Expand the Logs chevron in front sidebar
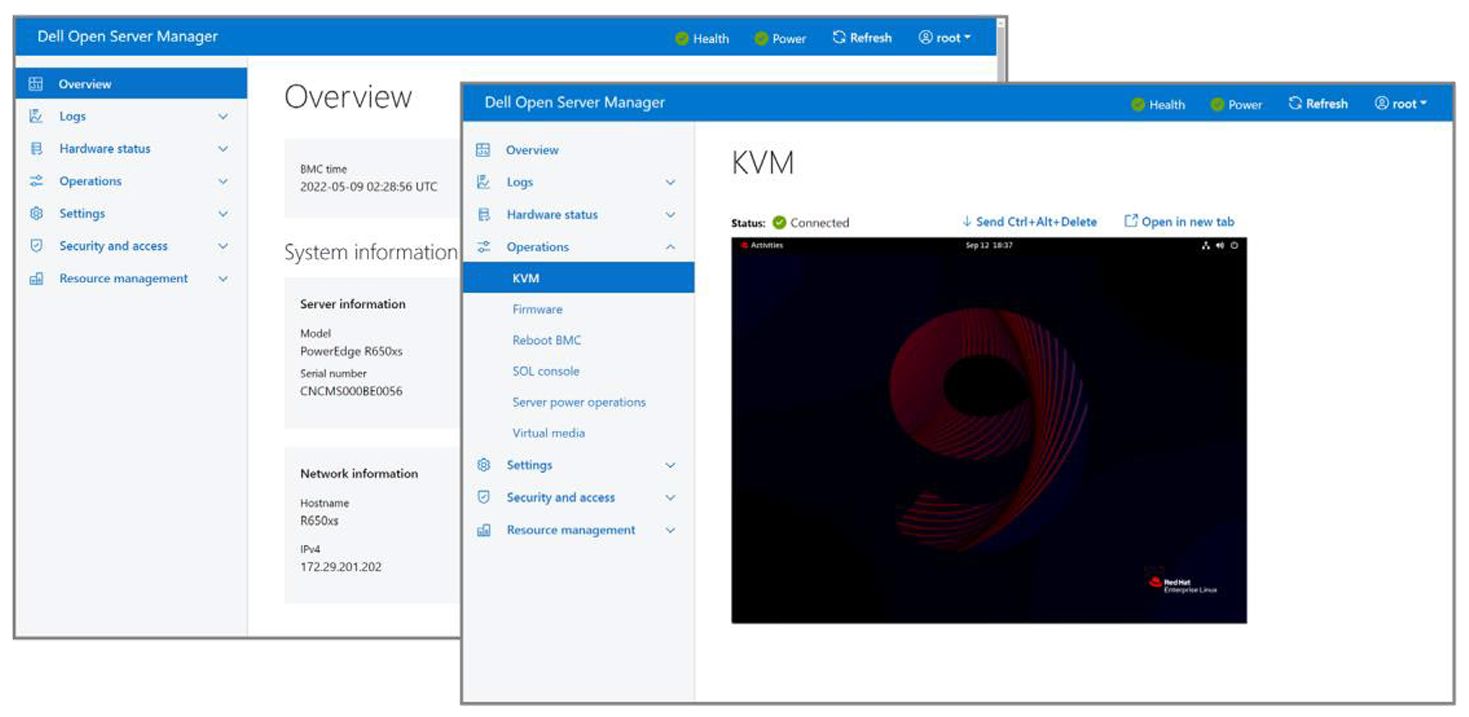 pos(670,183)
